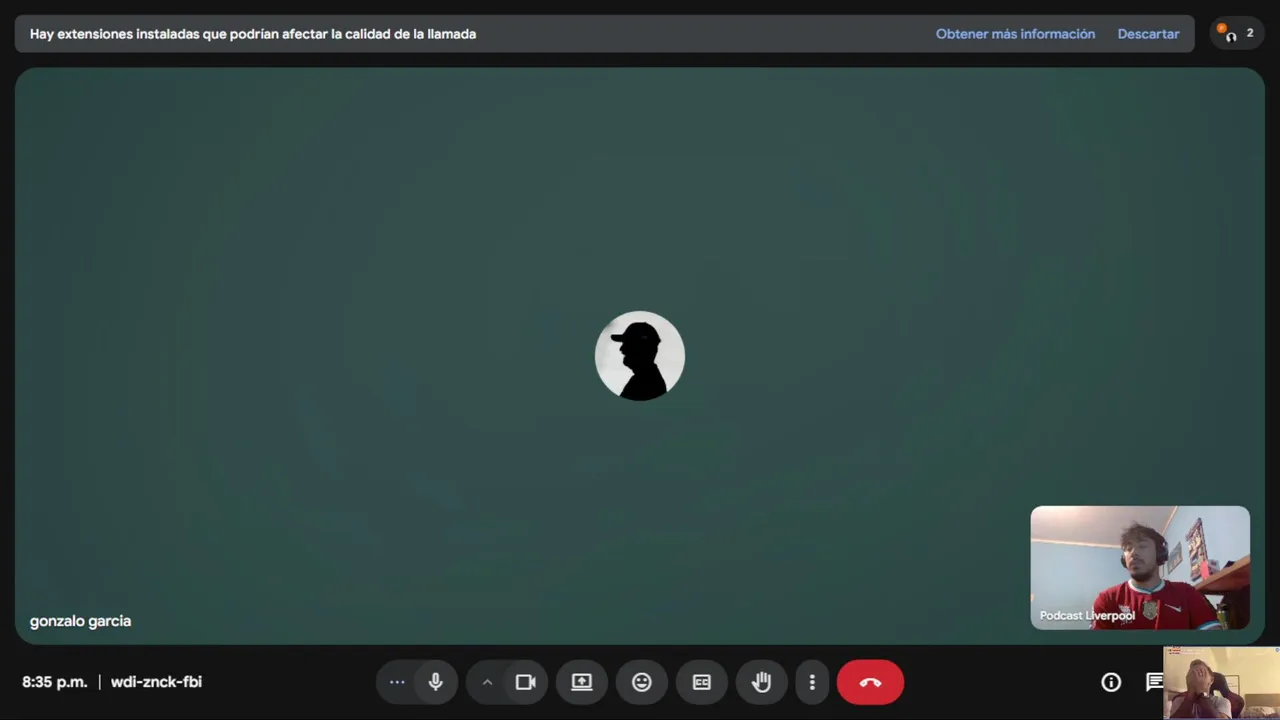Click the extensions warning message text
1280x720 pixels.
click(x=253, y=34)
